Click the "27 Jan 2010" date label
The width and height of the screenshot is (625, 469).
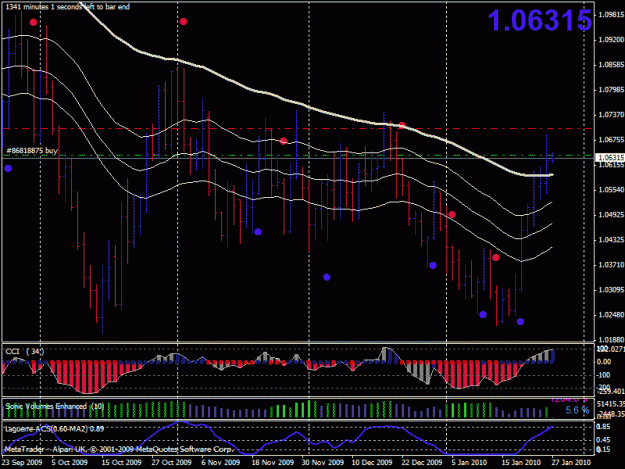tap(571, 463)
